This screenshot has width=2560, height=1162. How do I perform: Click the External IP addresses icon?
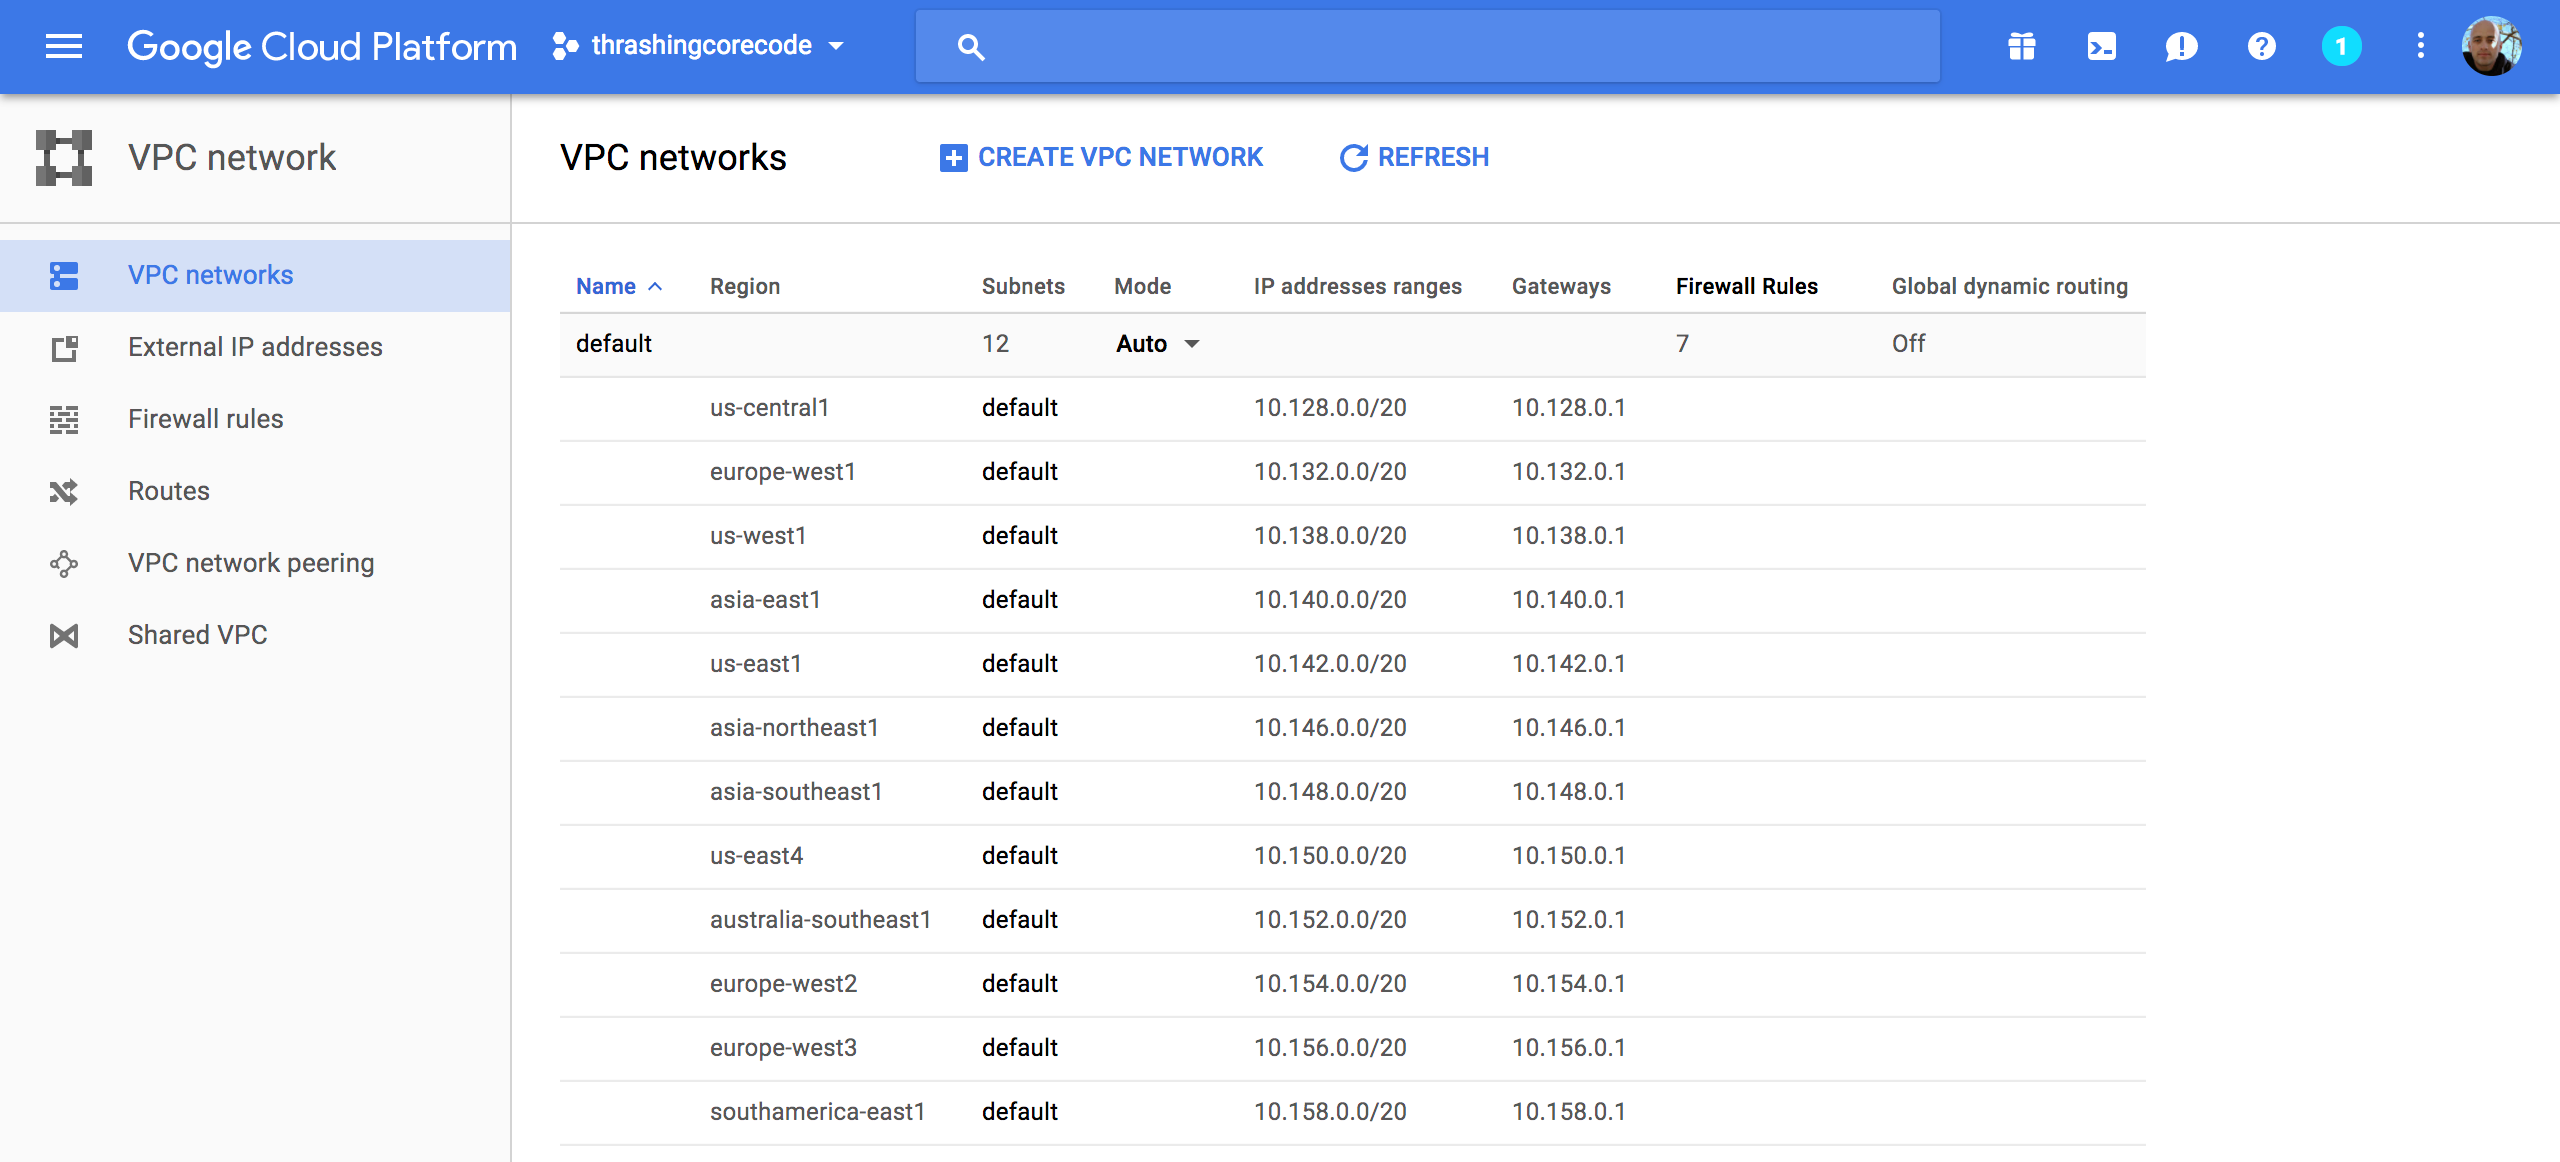pyautogui.click(x=64, y=348)
